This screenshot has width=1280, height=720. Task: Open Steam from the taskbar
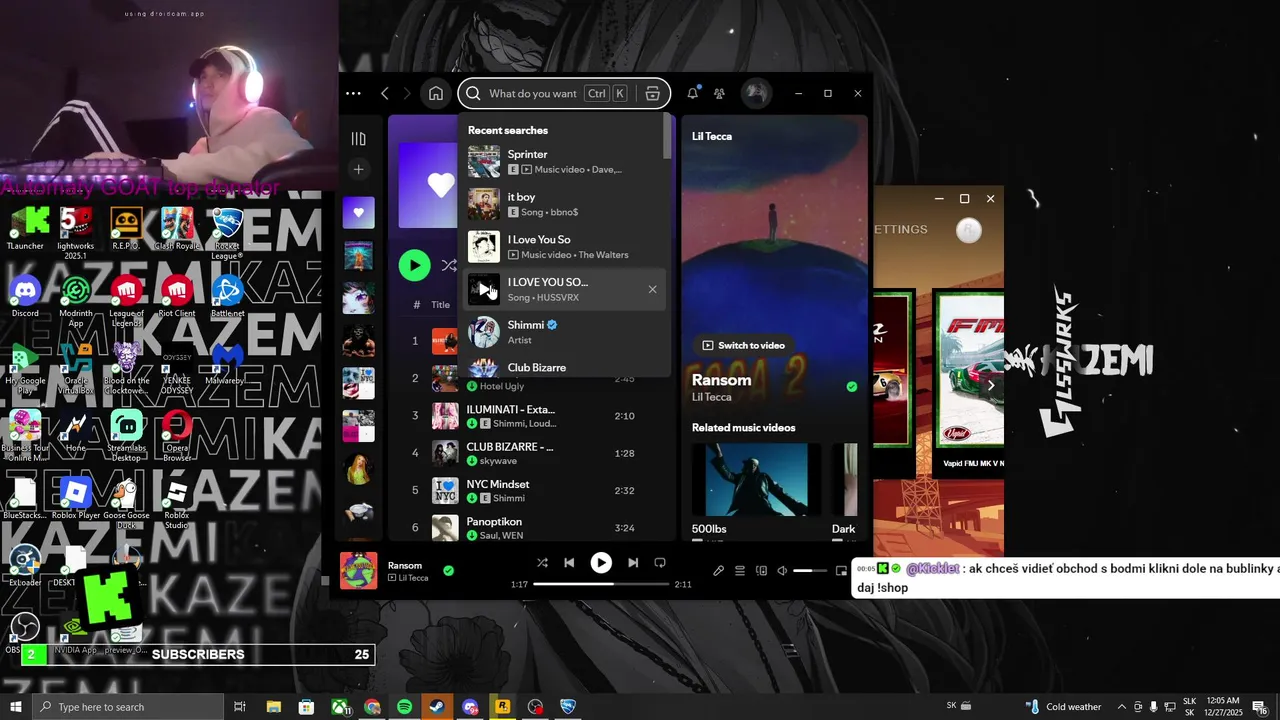point(437,707)
